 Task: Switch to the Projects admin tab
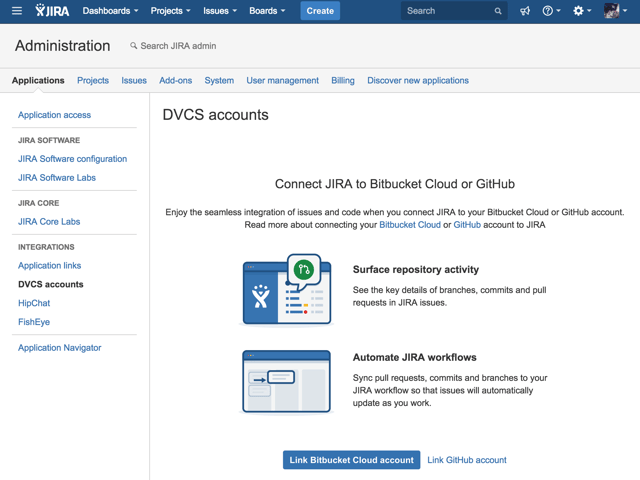[x=93, y=80]
